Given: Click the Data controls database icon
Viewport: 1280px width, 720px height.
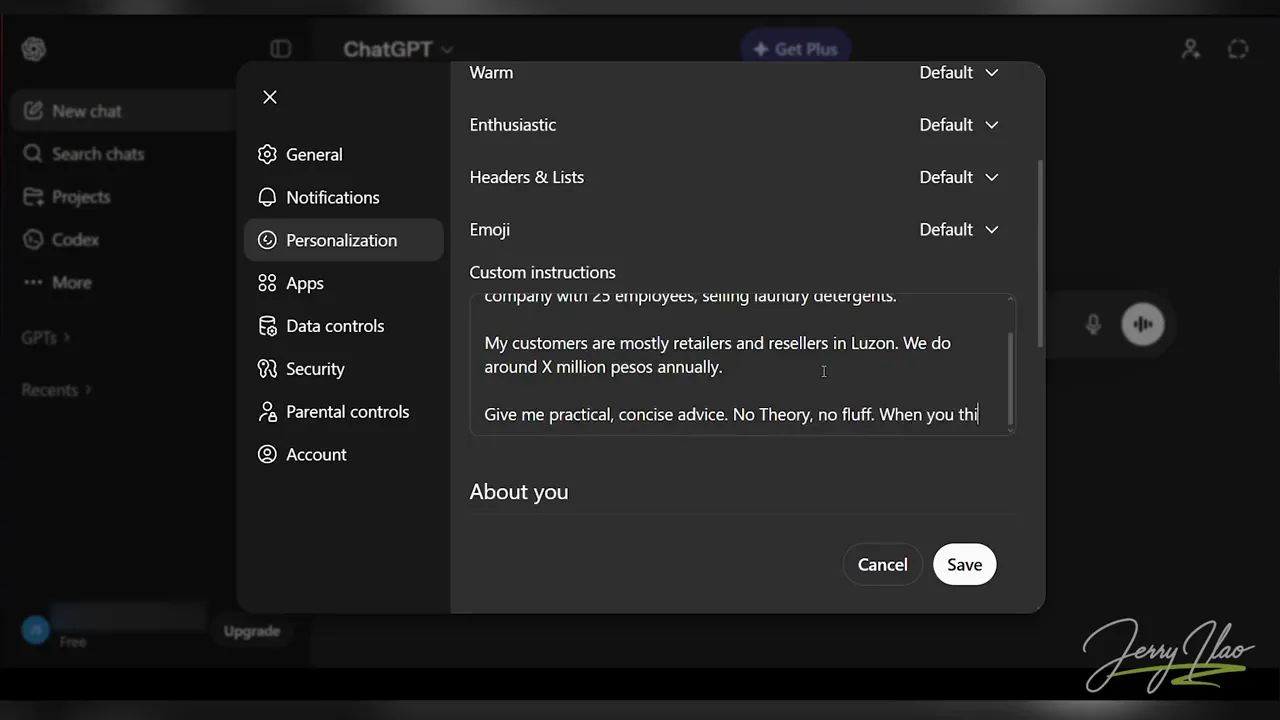Looking at the screenshot, I should 267,326.
